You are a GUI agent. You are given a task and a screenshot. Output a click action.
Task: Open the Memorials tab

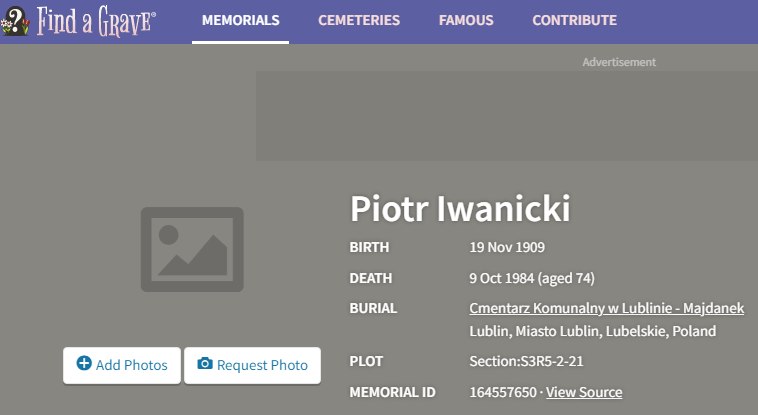point(240,21)
